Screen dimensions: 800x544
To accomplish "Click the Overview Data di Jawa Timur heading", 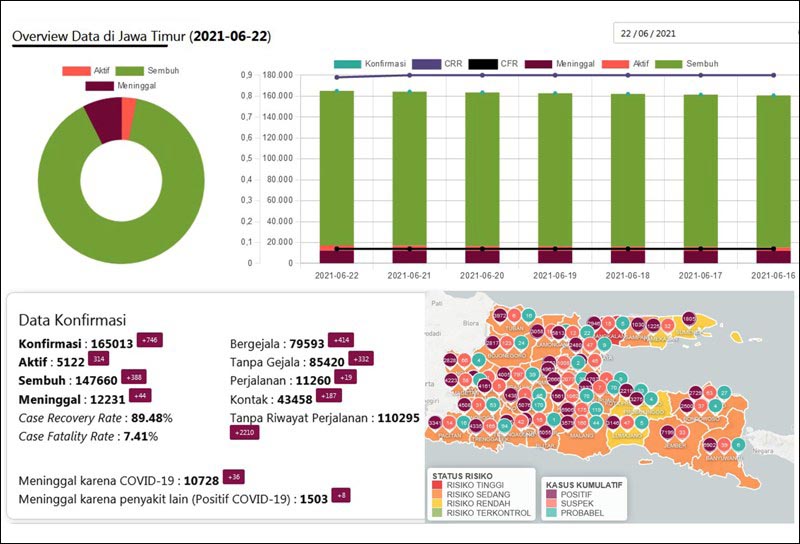I will pyautogui.click(x=141, y=36).
